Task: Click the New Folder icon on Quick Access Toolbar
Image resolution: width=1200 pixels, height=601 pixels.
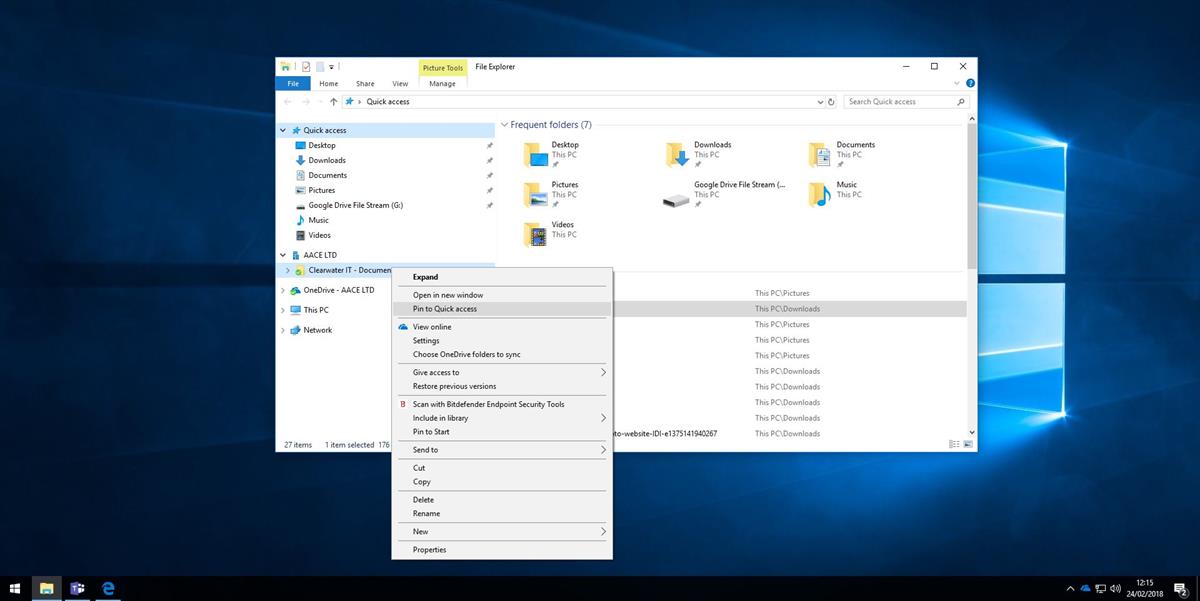Action: coord(318,66)
